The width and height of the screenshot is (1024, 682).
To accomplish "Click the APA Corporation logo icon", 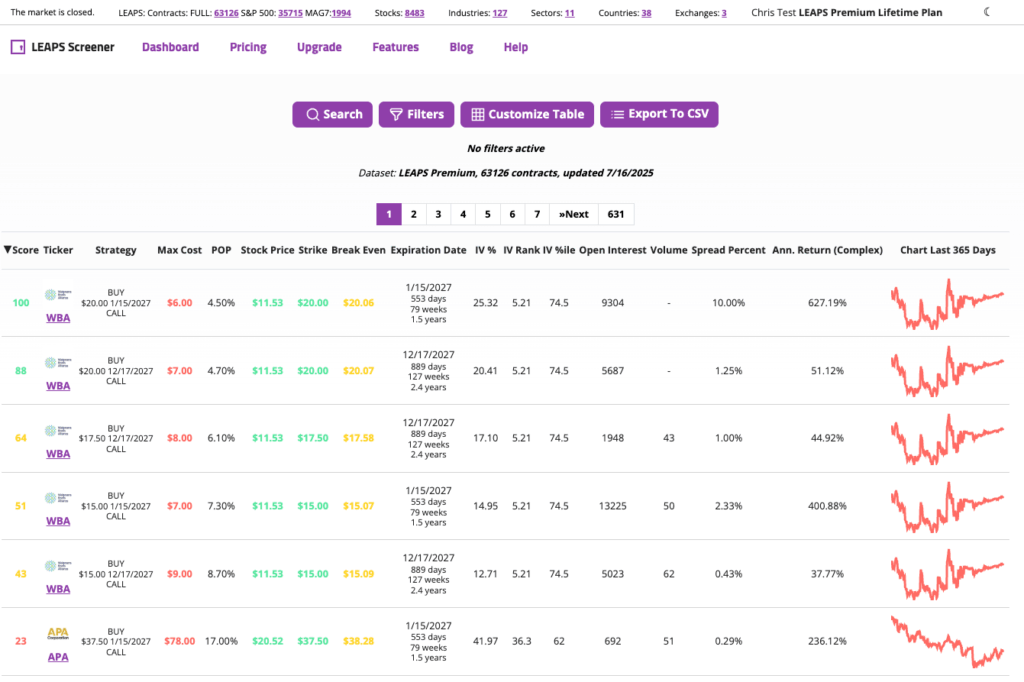I will [57, 631].
